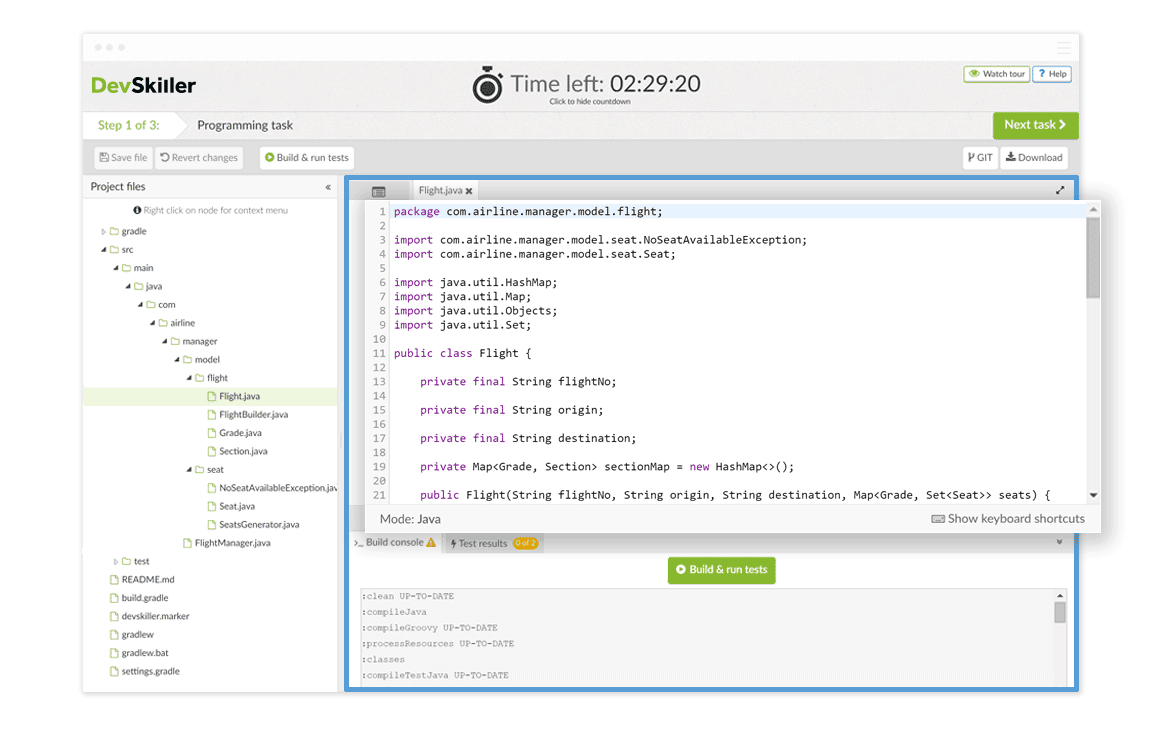Open SeatsGenerator.java file
Image resolution: width=1163 pixels, height=729 pixels.
coord(259,525)
